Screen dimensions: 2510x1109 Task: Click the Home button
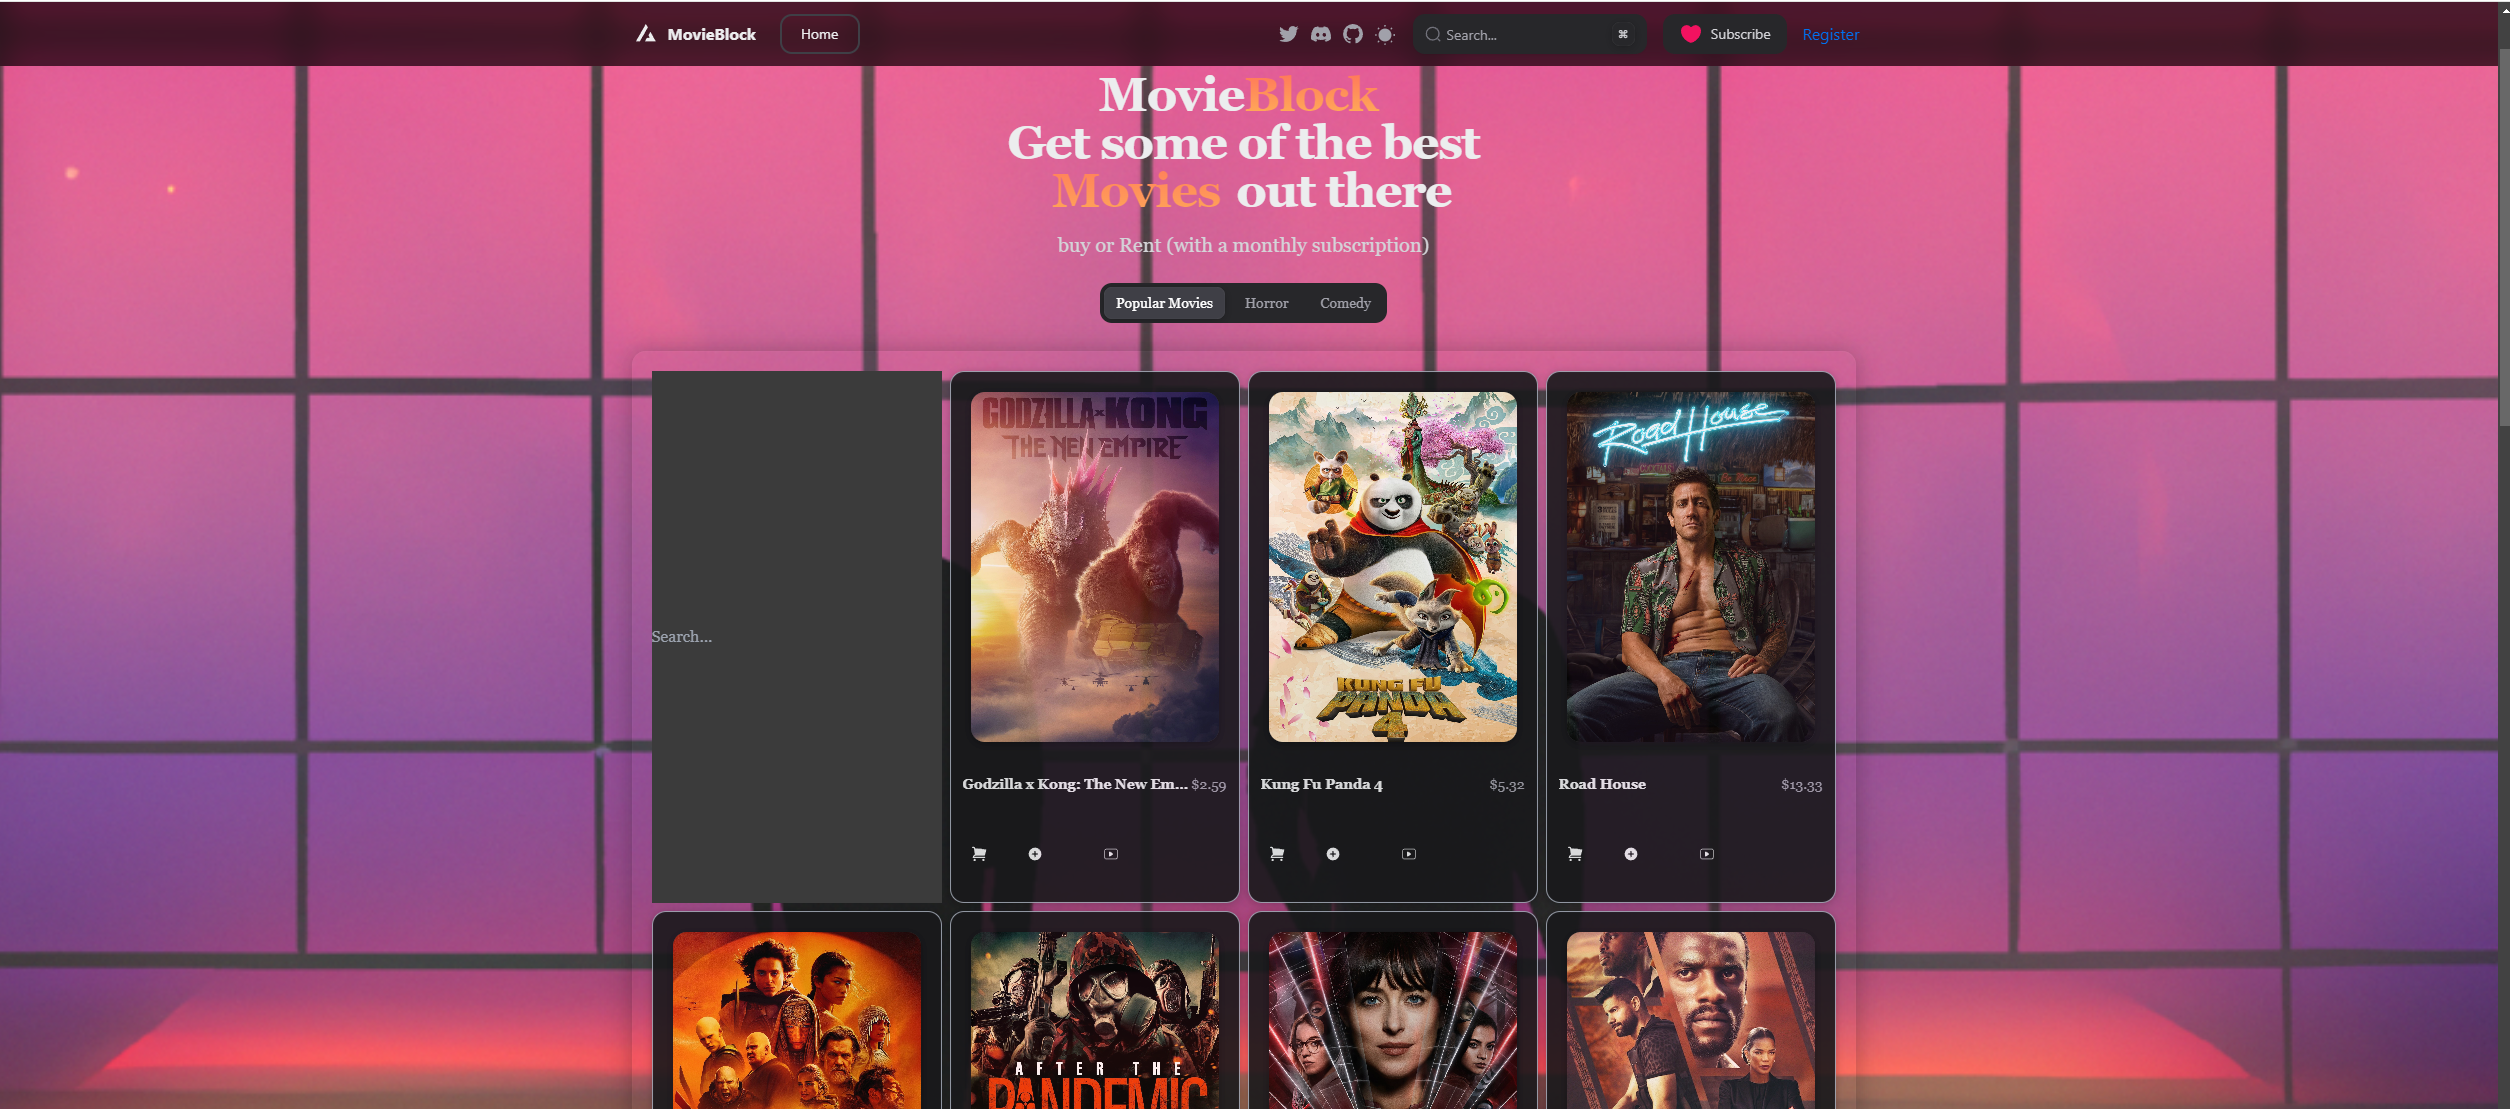click(819, 33)
